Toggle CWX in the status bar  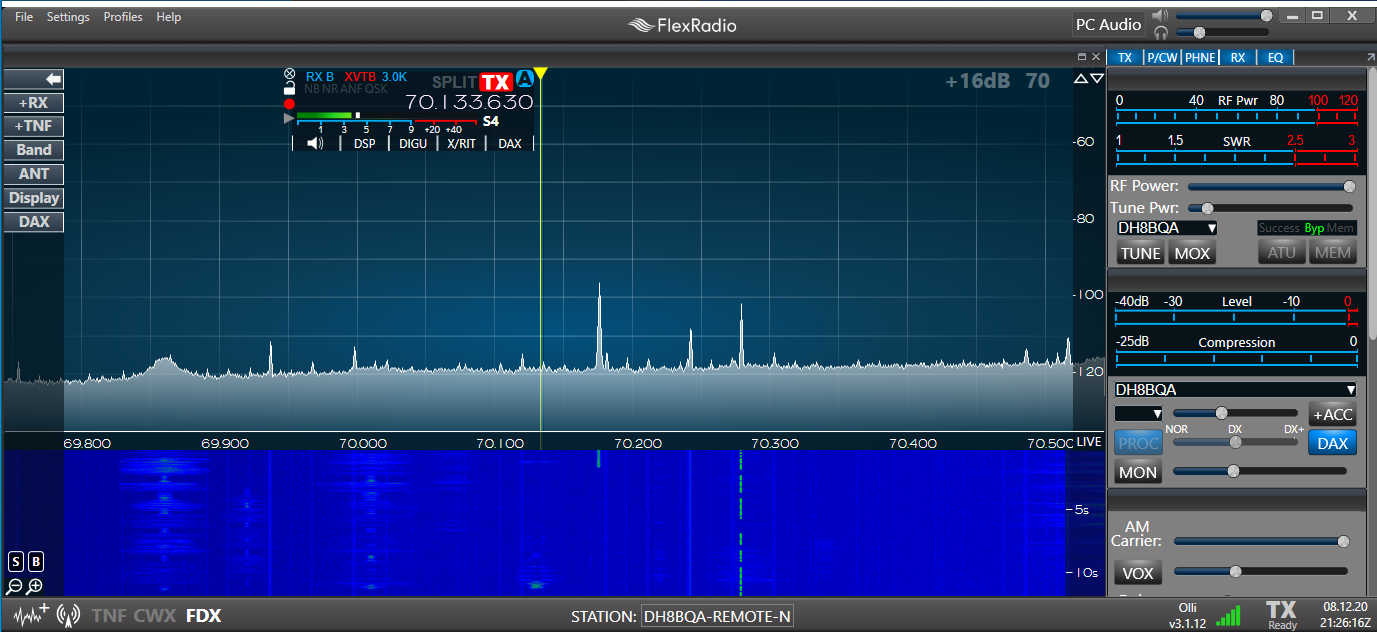click(x=154, y=616)
